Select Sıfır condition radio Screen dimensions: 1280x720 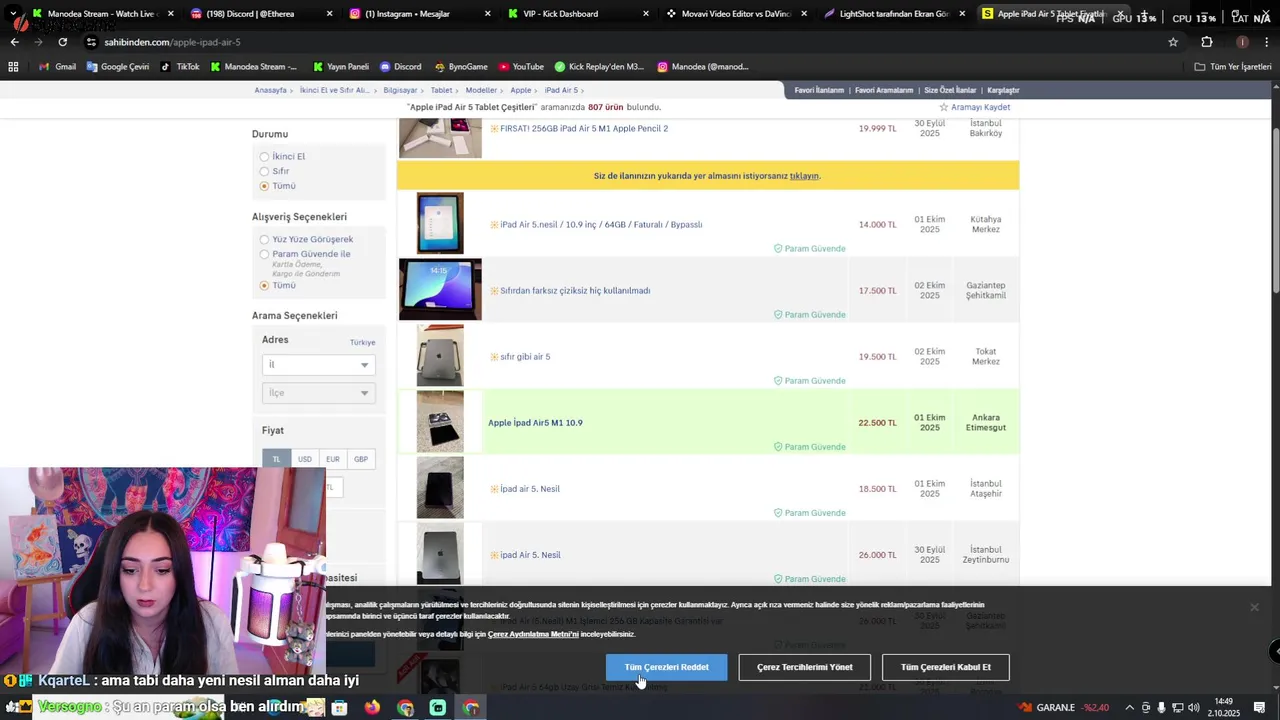[264, 171]
